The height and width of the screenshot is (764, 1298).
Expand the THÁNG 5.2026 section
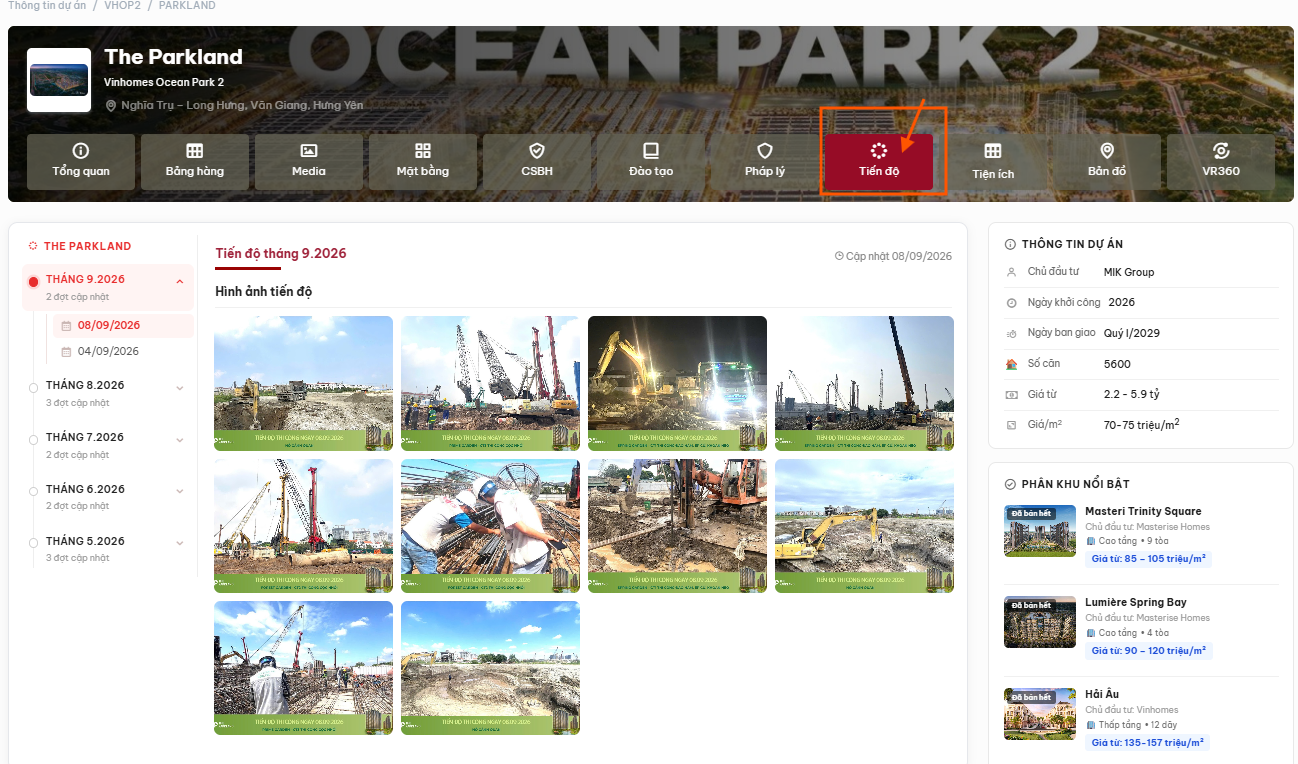(x=108, y=548)
